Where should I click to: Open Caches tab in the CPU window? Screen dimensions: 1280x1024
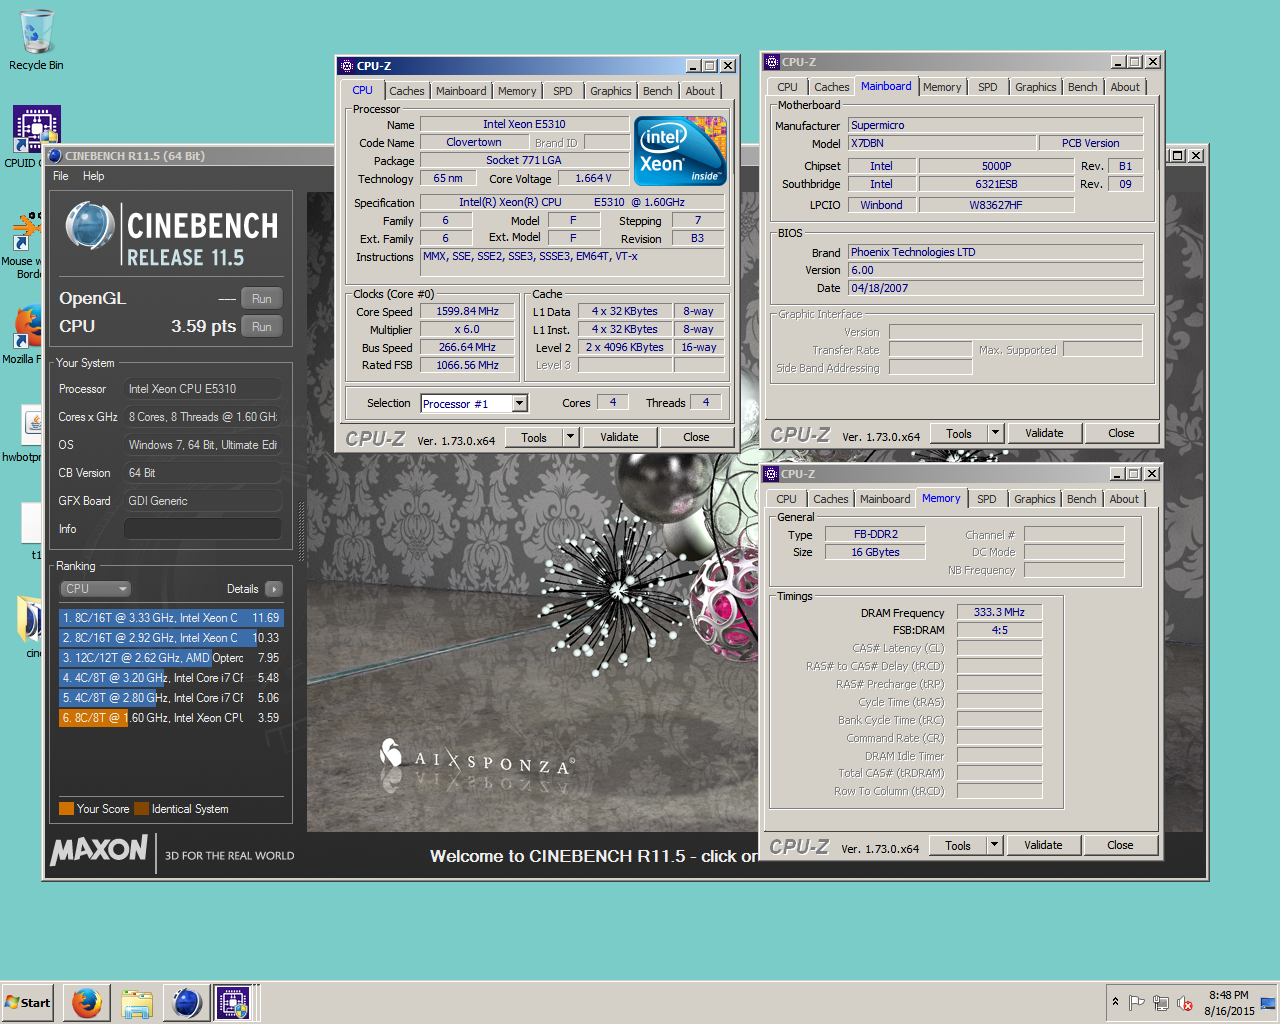(x=406, y=91)
